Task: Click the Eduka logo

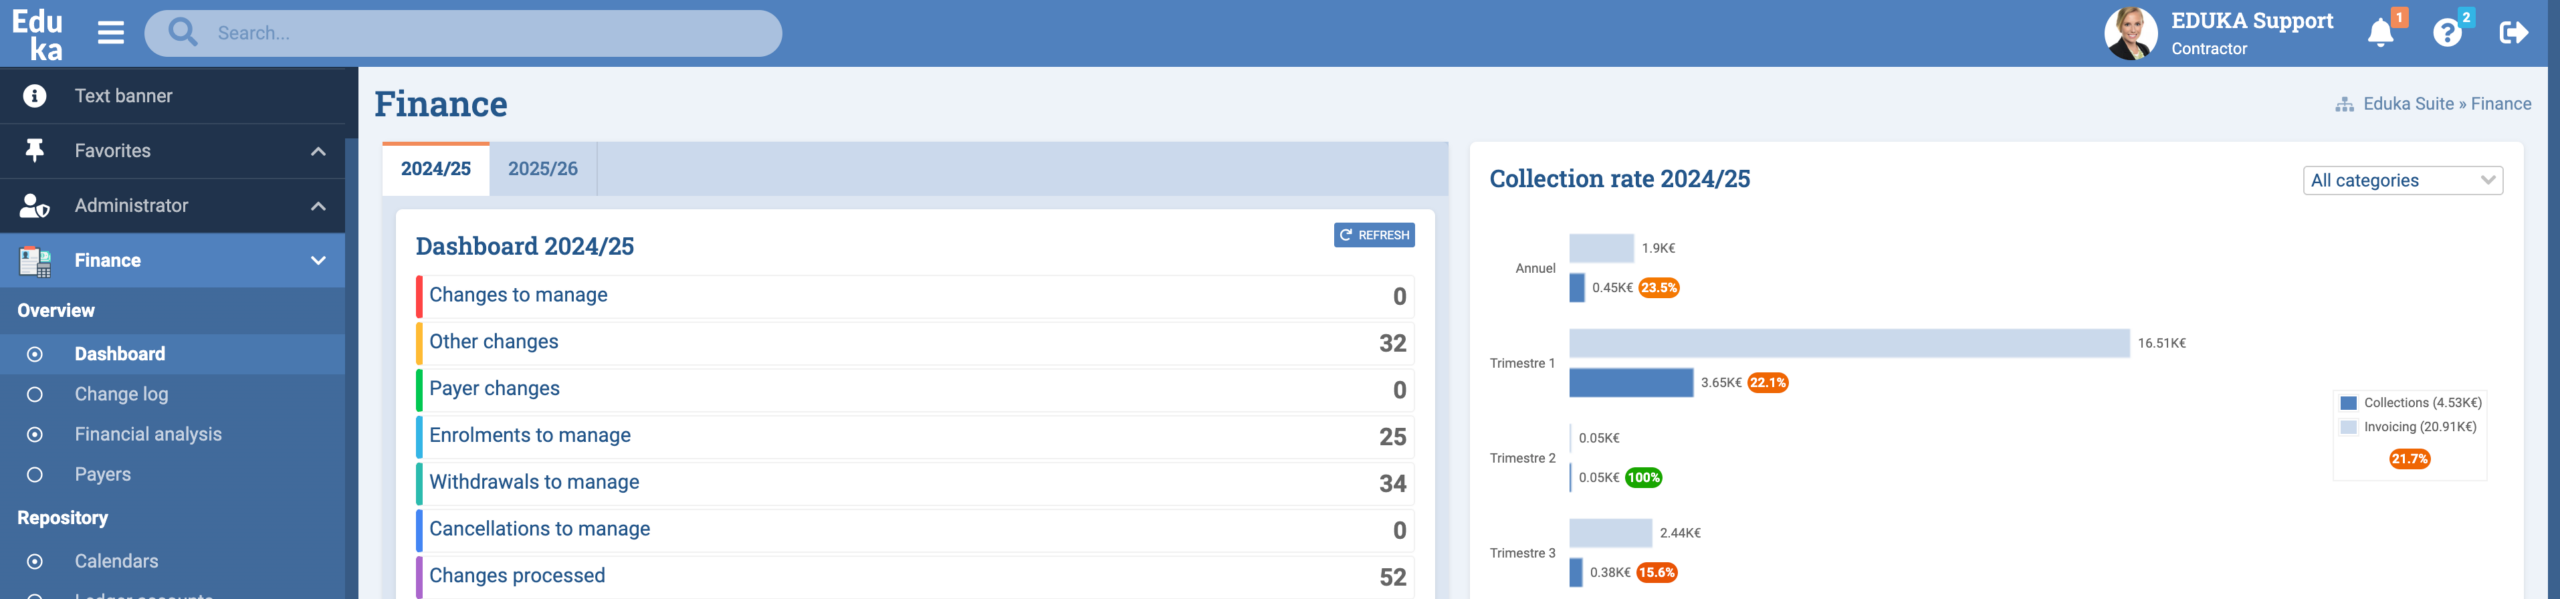Action: pos(37,34)
